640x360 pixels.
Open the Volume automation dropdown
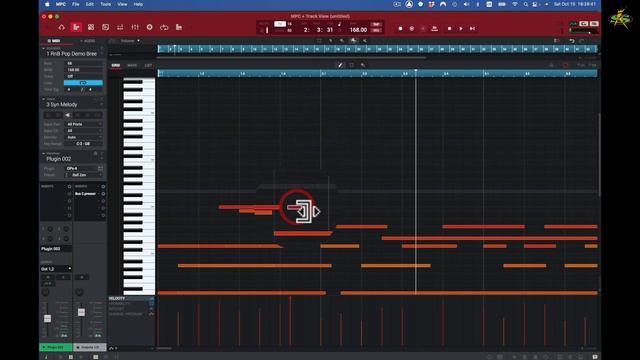click(130, 41)
